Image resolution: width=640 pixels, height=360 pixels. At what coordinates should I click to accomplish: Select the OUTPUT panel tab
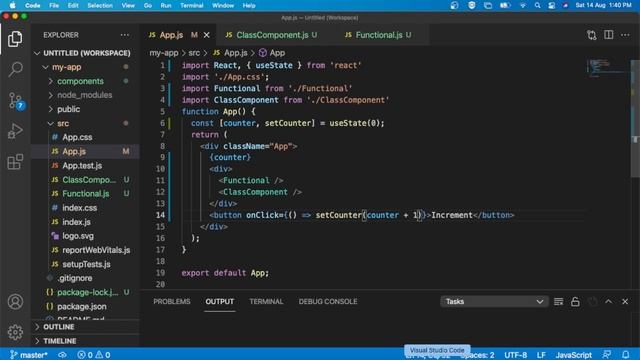click(x=220, y=302)
